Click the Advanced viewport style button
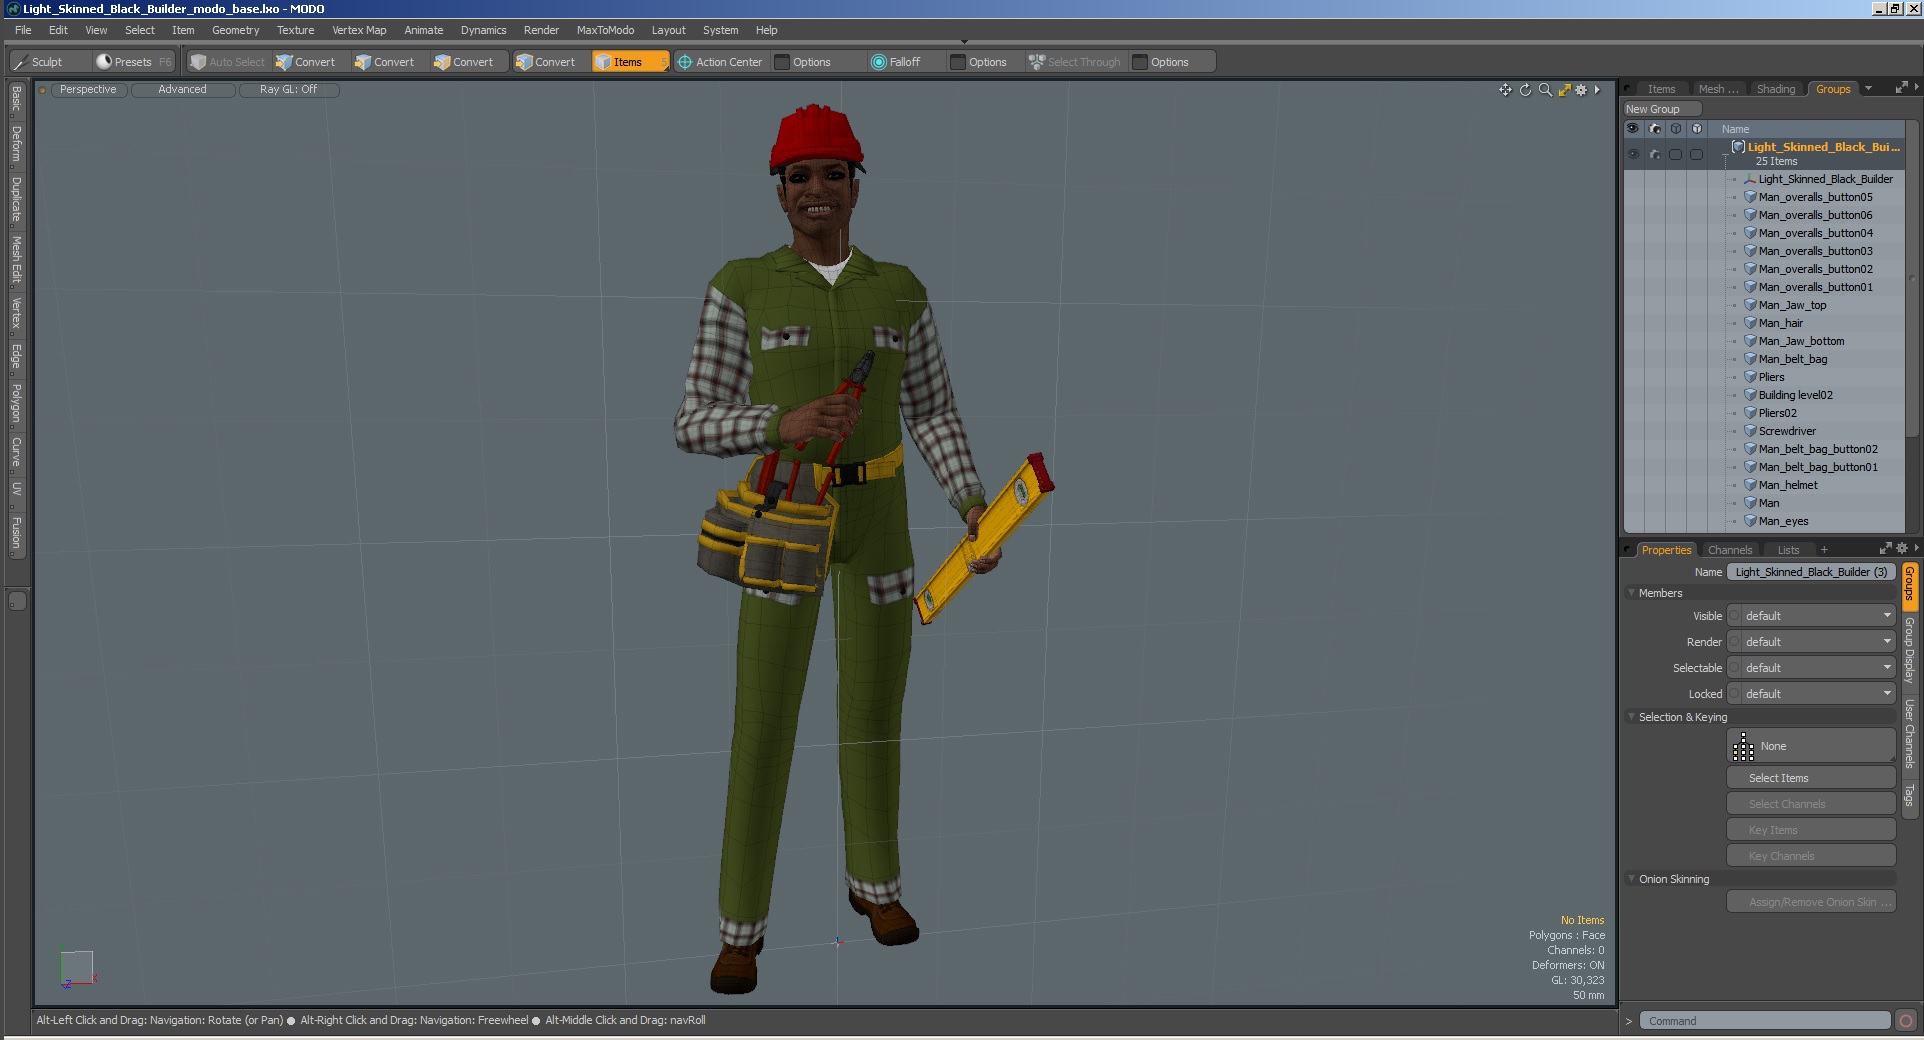This screenshot has width=1924, height=1040. (182, 90)
